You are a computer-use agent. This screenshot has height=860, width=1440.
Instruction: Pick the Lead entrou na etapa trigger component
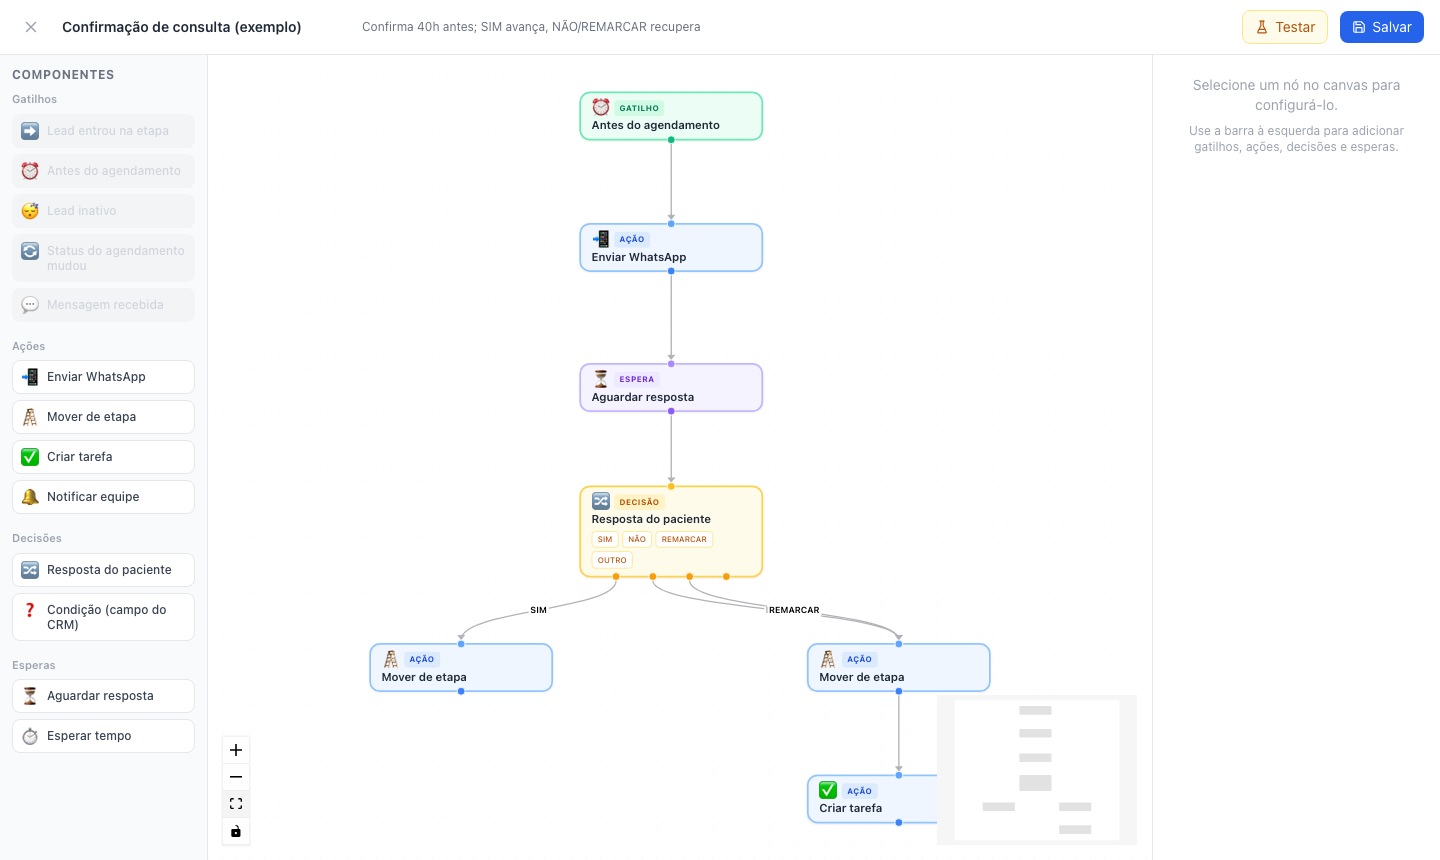tap(103, 131)
